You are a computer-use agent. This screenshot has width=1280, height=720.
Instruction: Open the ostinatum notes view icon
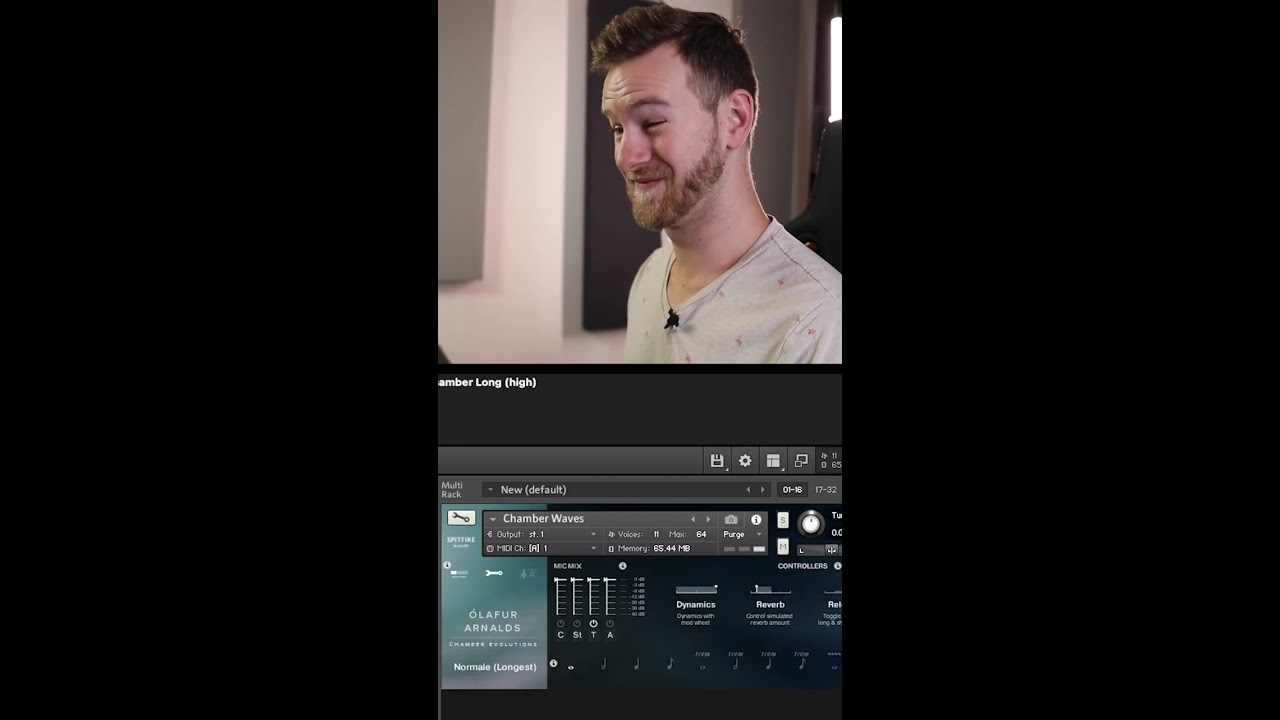527,573
